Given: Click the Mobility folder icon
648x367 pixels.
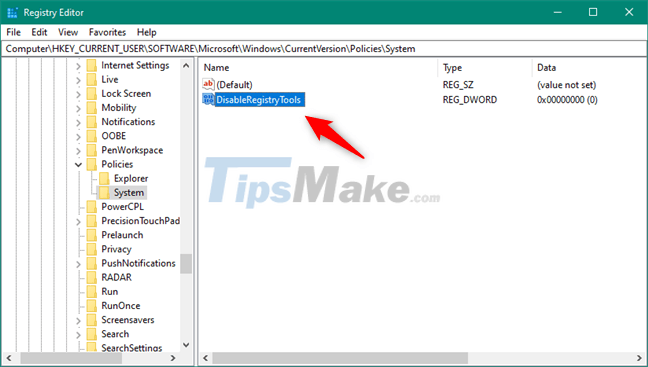Looking at the screenshot, I should click(92, 107).
